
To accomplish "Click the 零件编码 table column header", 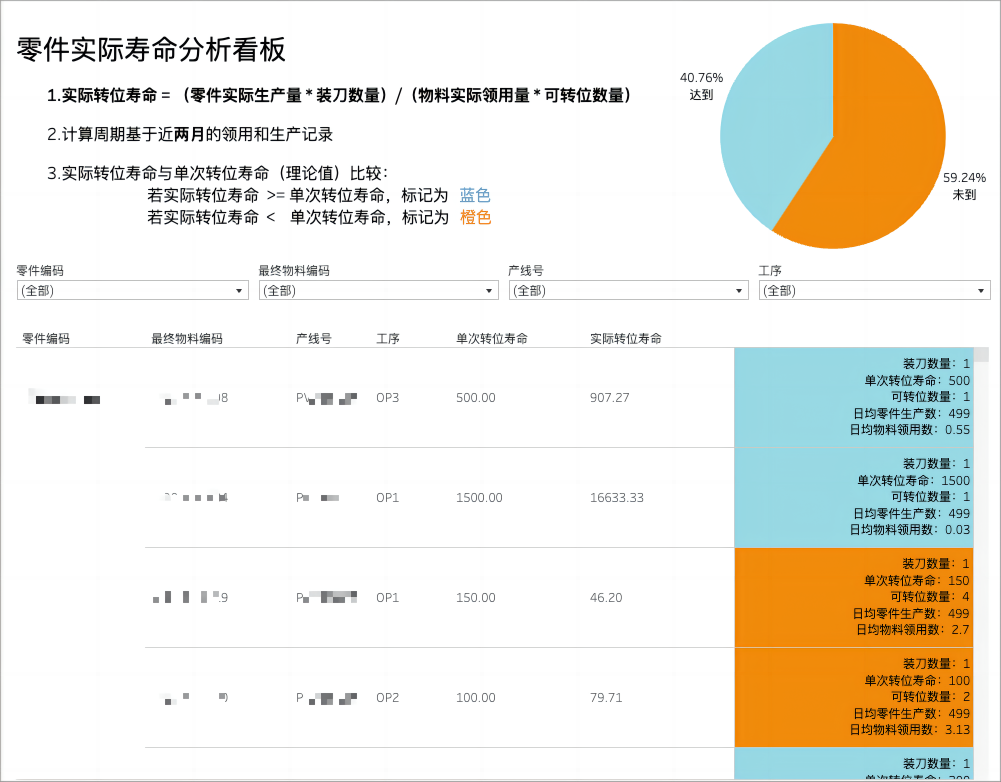I will [x=46, y=339].
